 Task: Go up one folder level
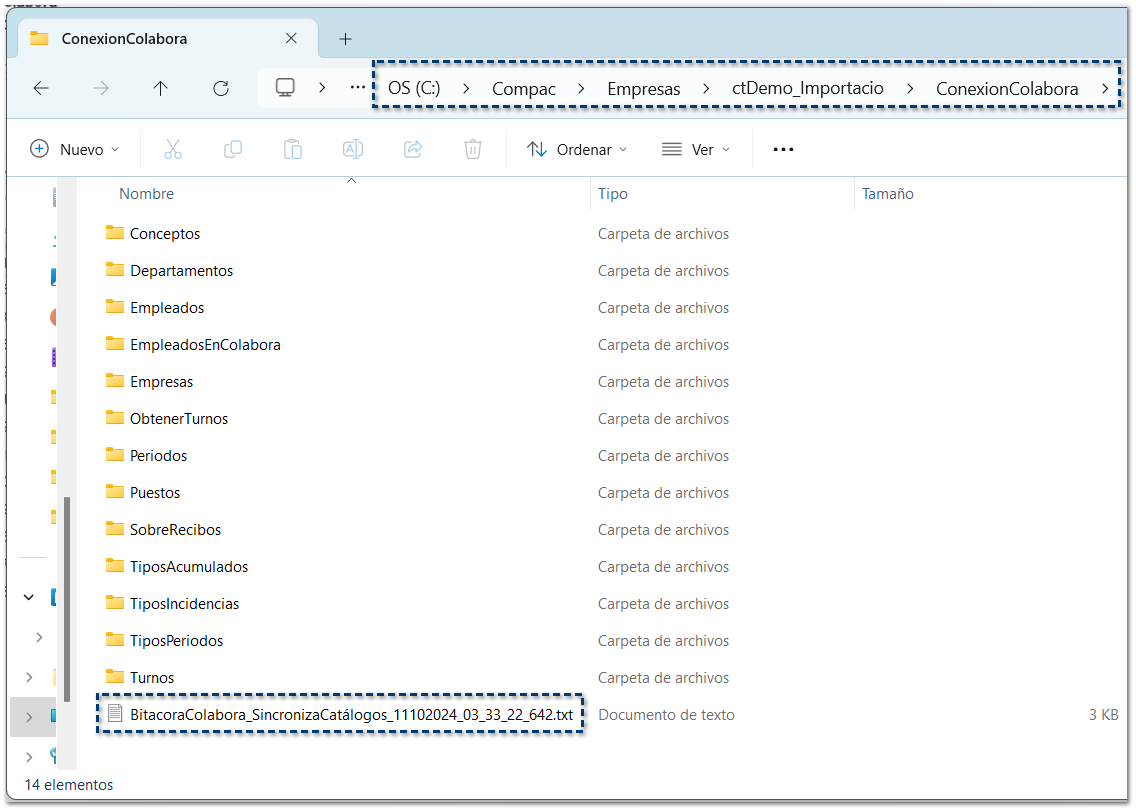(x=160, y=88)
